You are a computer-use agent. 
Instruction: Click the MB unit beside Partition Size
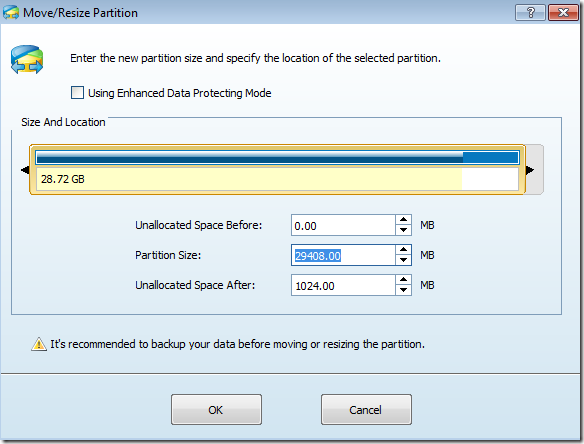[x=427, y=255]
